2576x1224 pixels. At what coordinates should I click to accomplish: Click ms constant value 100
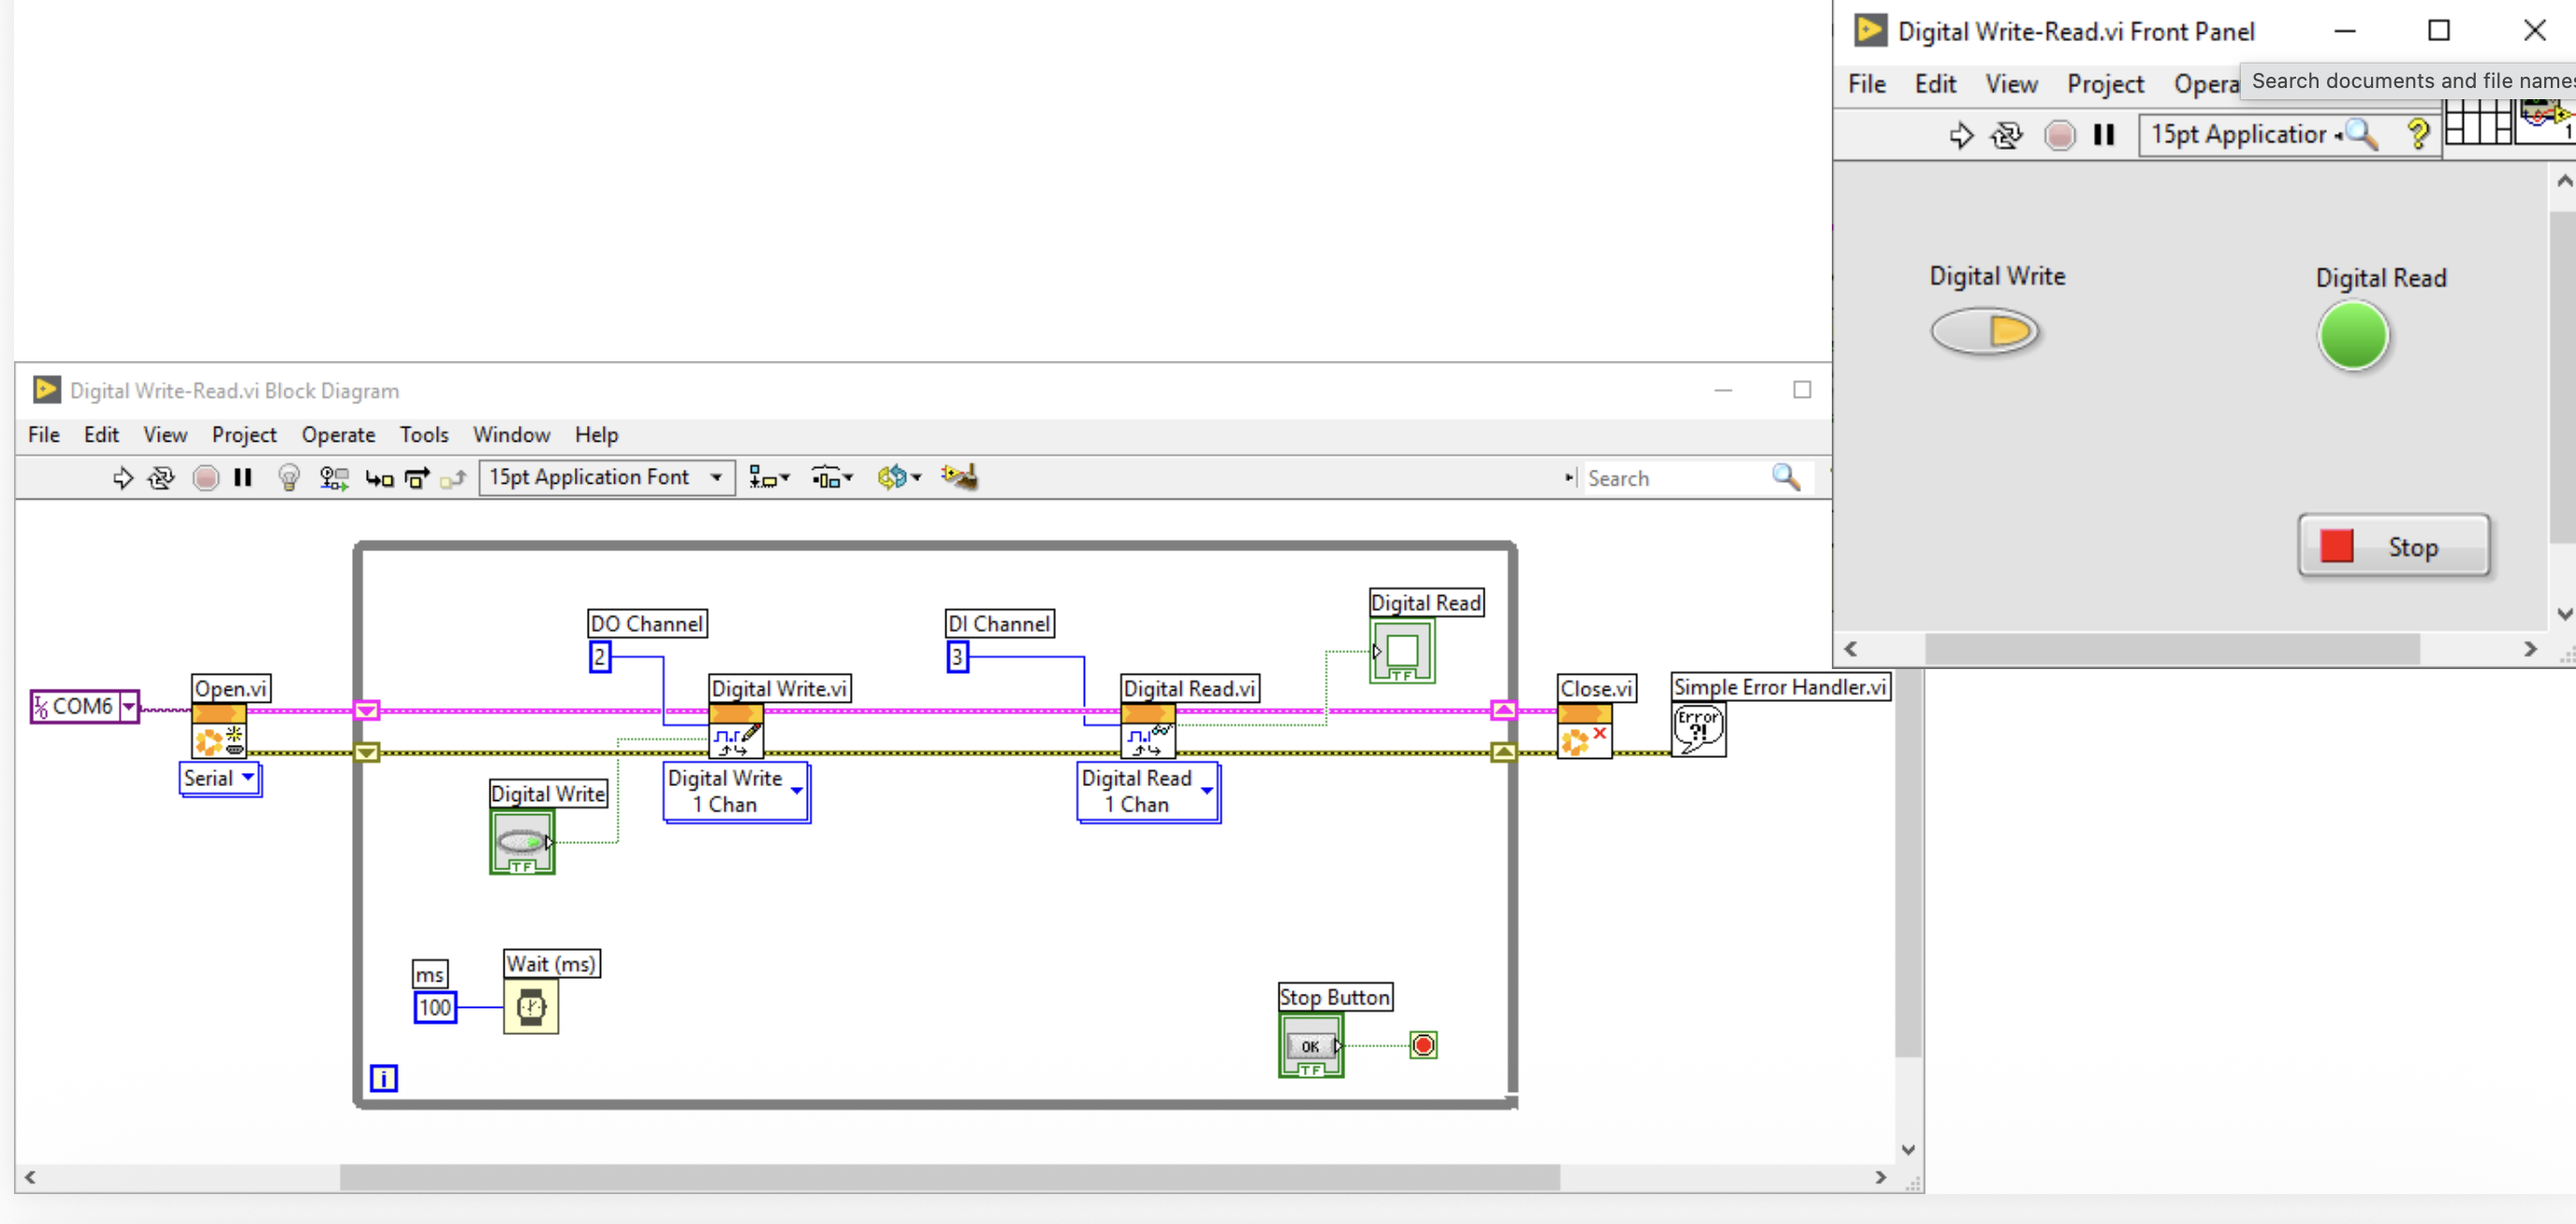coord(435,1007)
